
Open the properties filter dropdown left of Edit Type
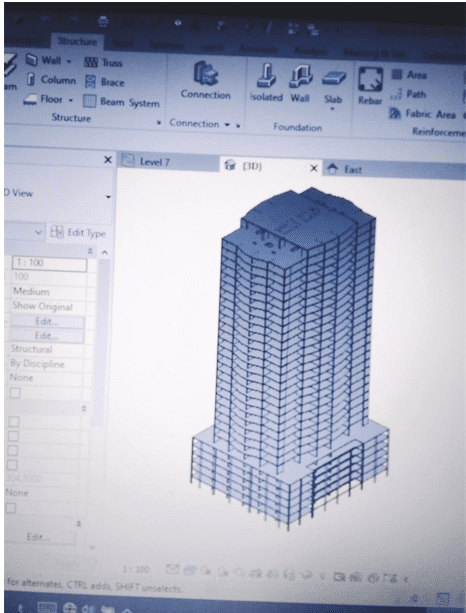point(38,232)
